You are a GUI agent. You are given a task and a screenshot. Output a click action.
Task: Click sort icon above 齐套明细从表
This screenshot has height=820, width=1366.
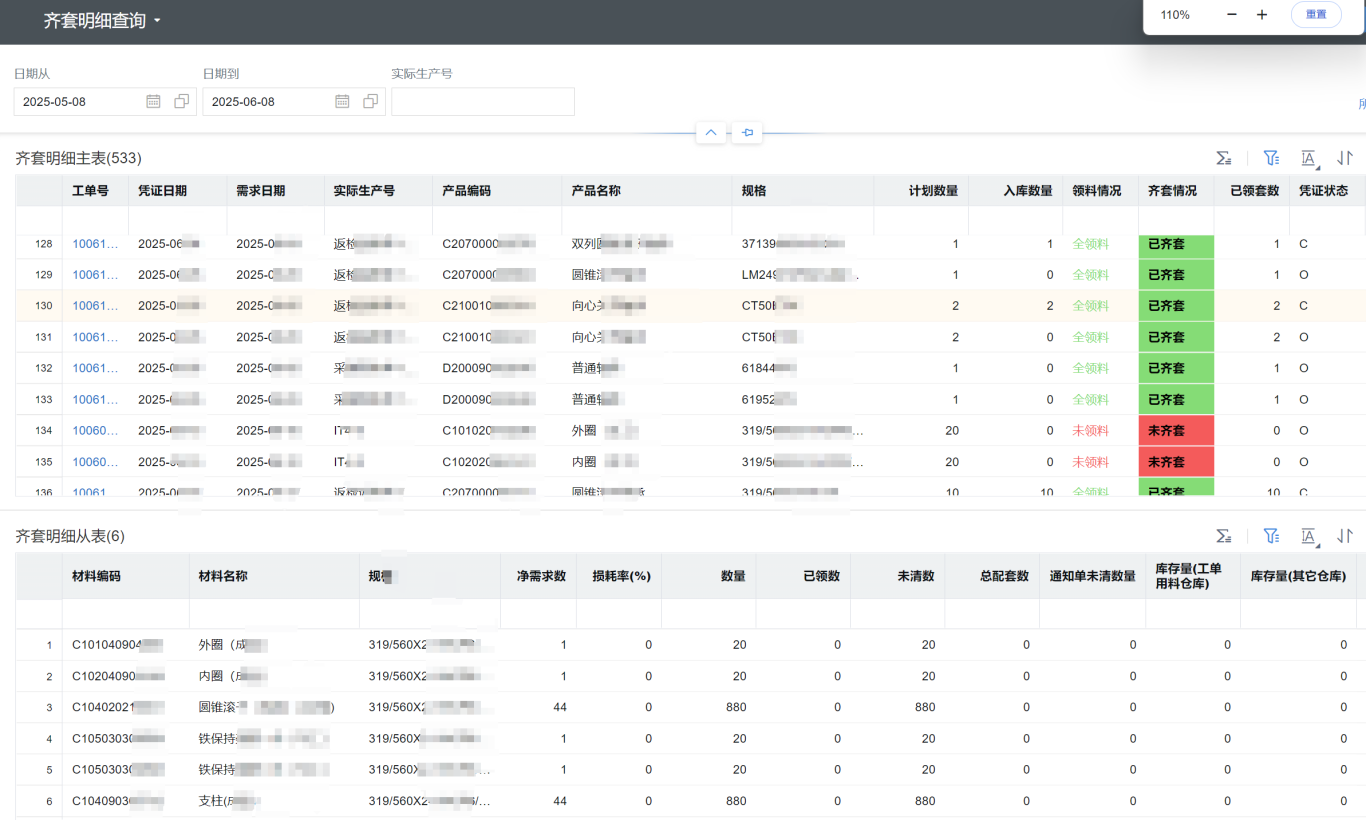[x=1345, y=536]
